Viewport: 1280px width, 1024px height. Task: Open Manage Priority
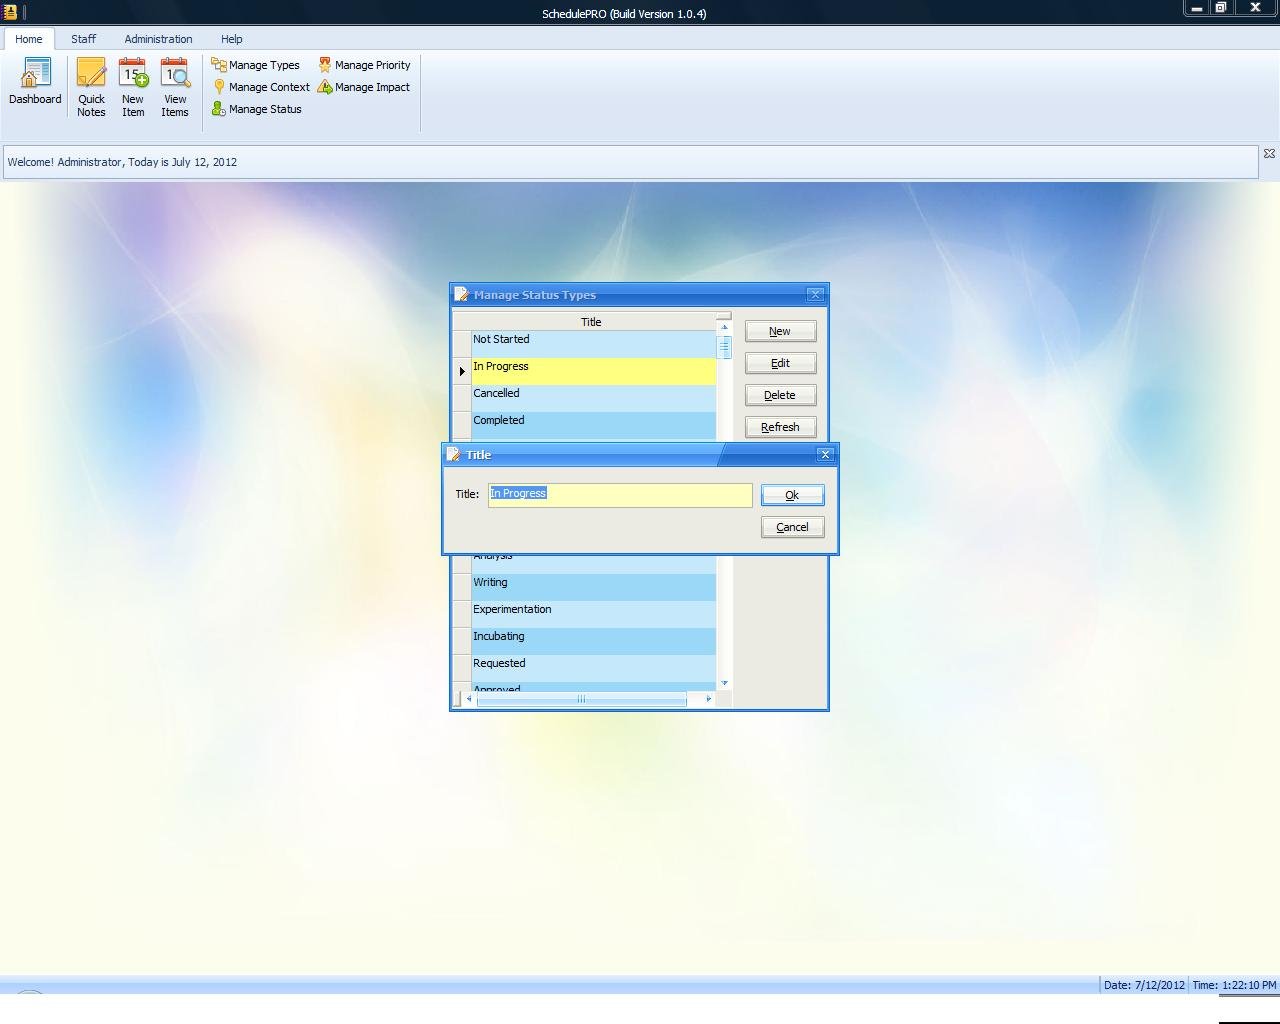[x=364, y=65]
